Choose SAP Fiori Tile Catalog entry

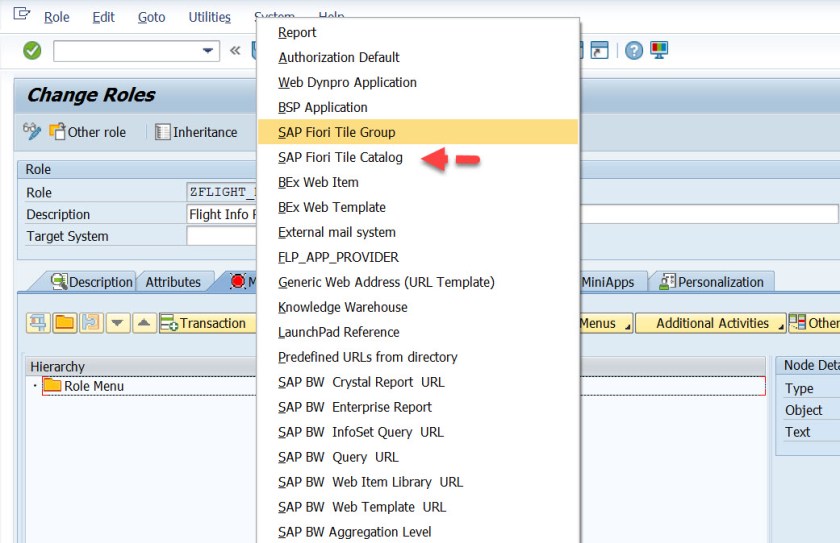418,157
